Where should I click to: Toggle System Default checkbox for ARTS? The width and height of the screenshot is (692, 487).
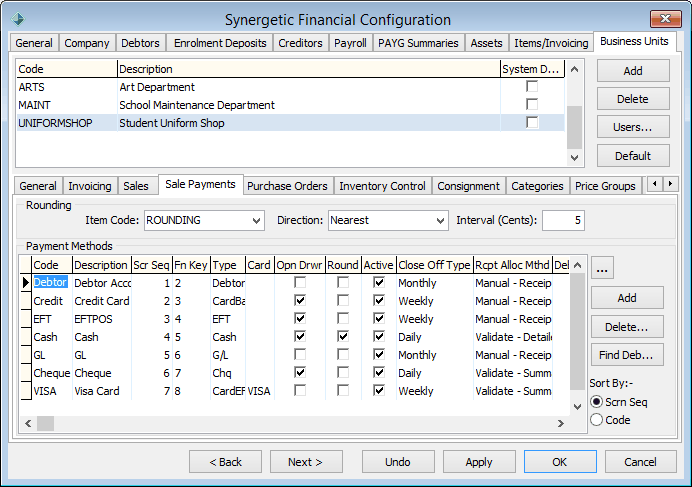[532, 87]
